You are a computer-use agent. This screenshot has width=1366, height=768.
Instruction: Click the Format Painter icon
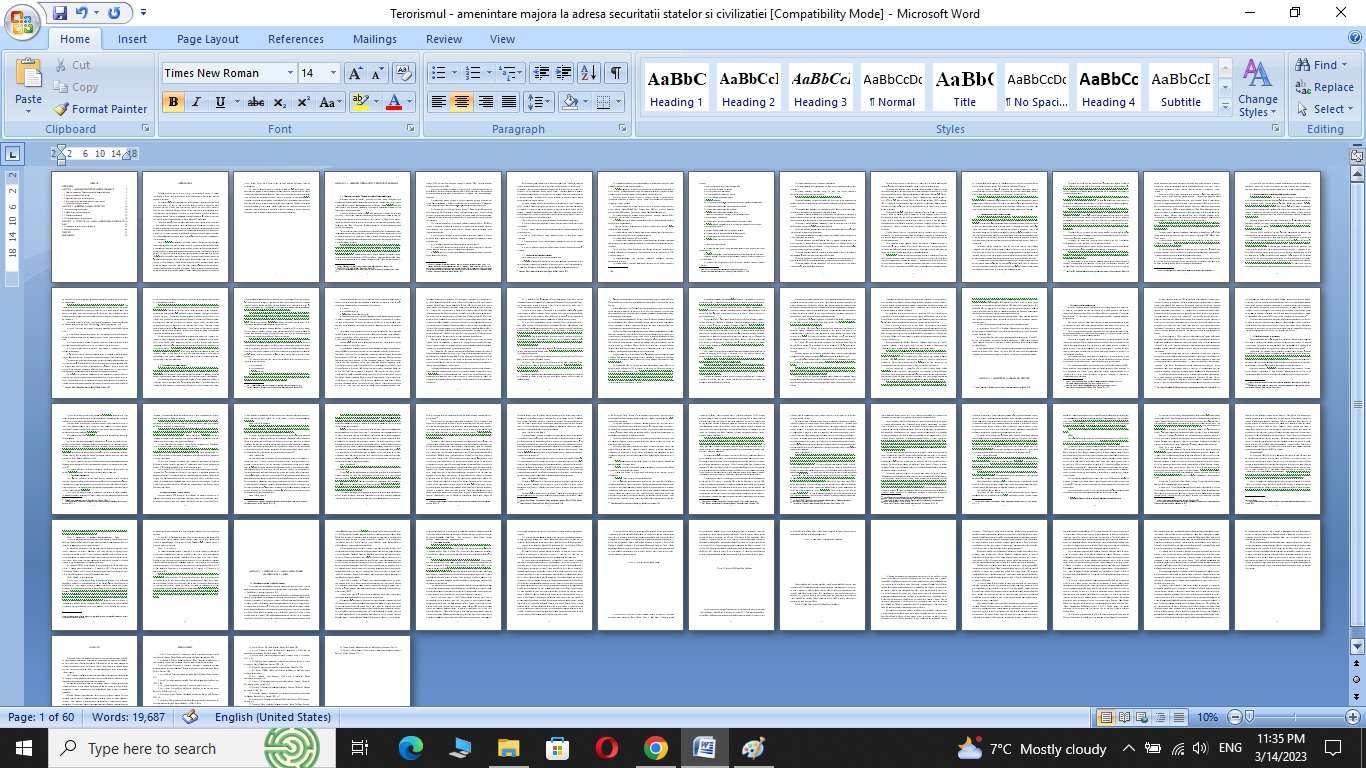(x=62, y=109)
